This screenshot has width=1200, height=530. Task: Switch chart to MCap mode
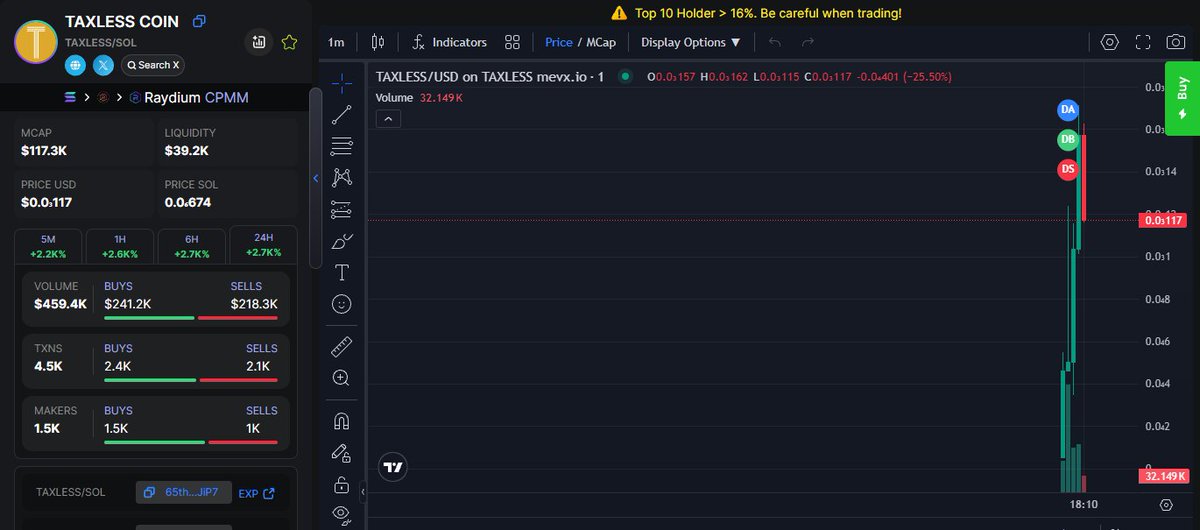[600, 42]
